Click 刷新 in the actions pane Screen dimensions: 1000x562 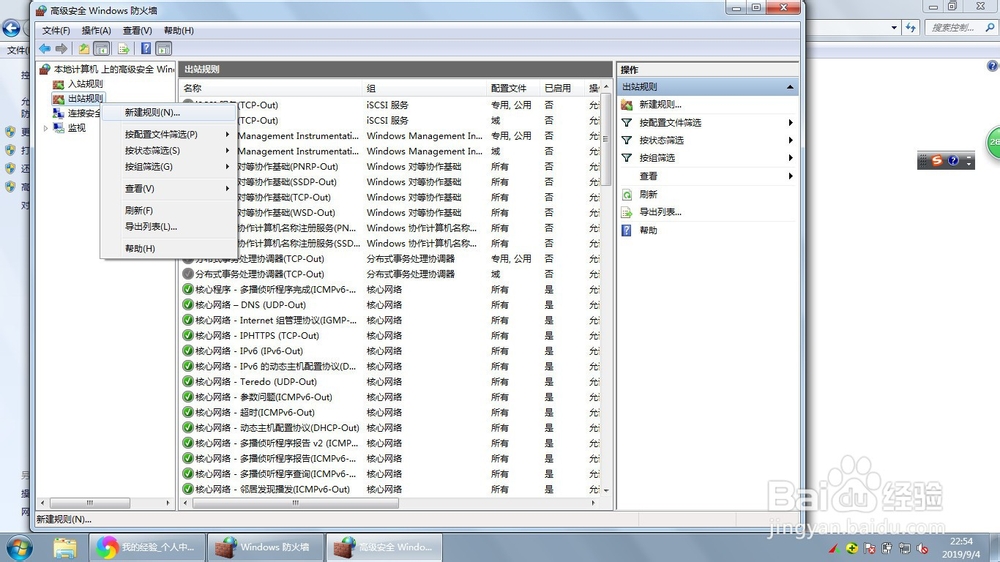[648, 195]
